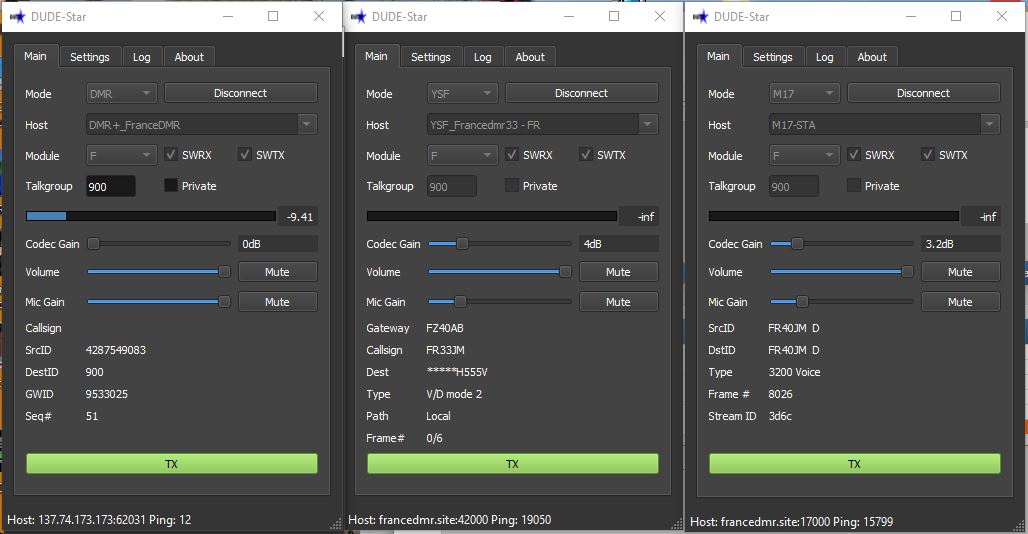This screenshot has height=534, width=1028.
Task: Click Disconnect in the YSF window
Action: (582, 93)
